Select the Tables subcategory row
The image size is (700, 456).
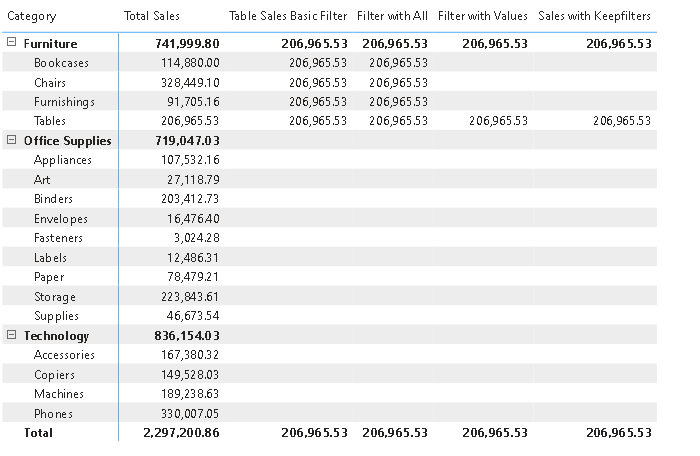pos(50,121)
